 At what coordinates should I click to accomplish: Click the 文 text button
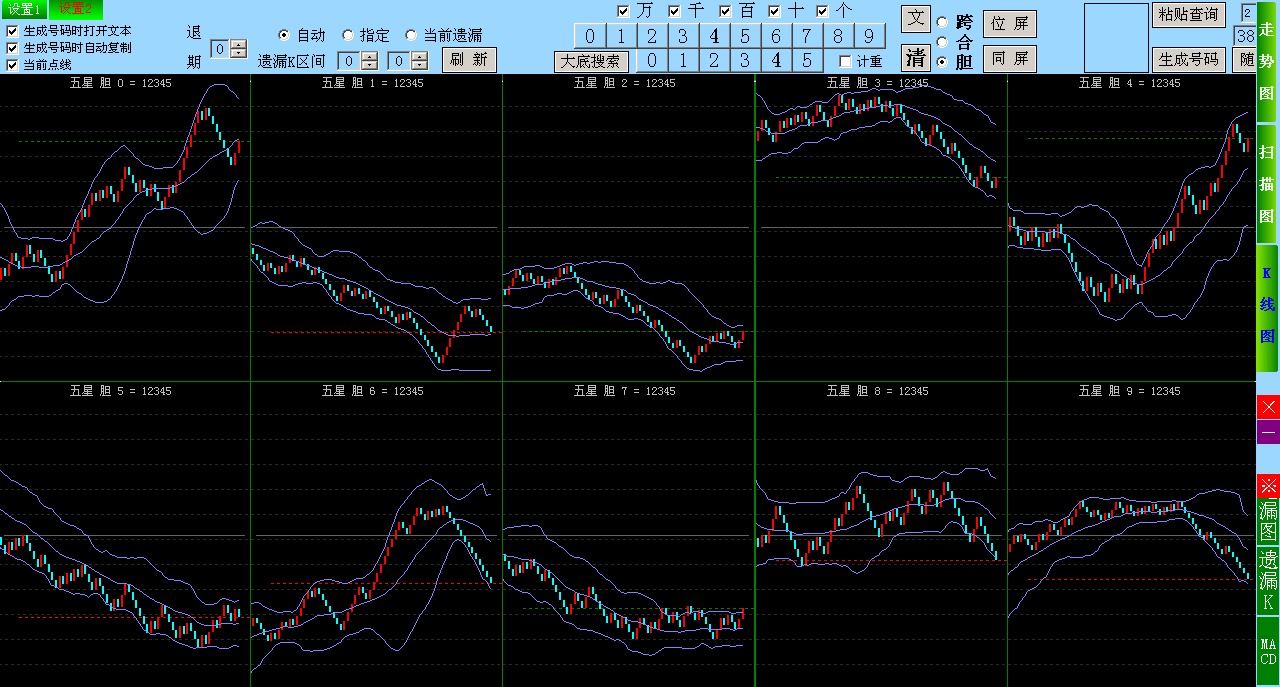click(915, 19)
